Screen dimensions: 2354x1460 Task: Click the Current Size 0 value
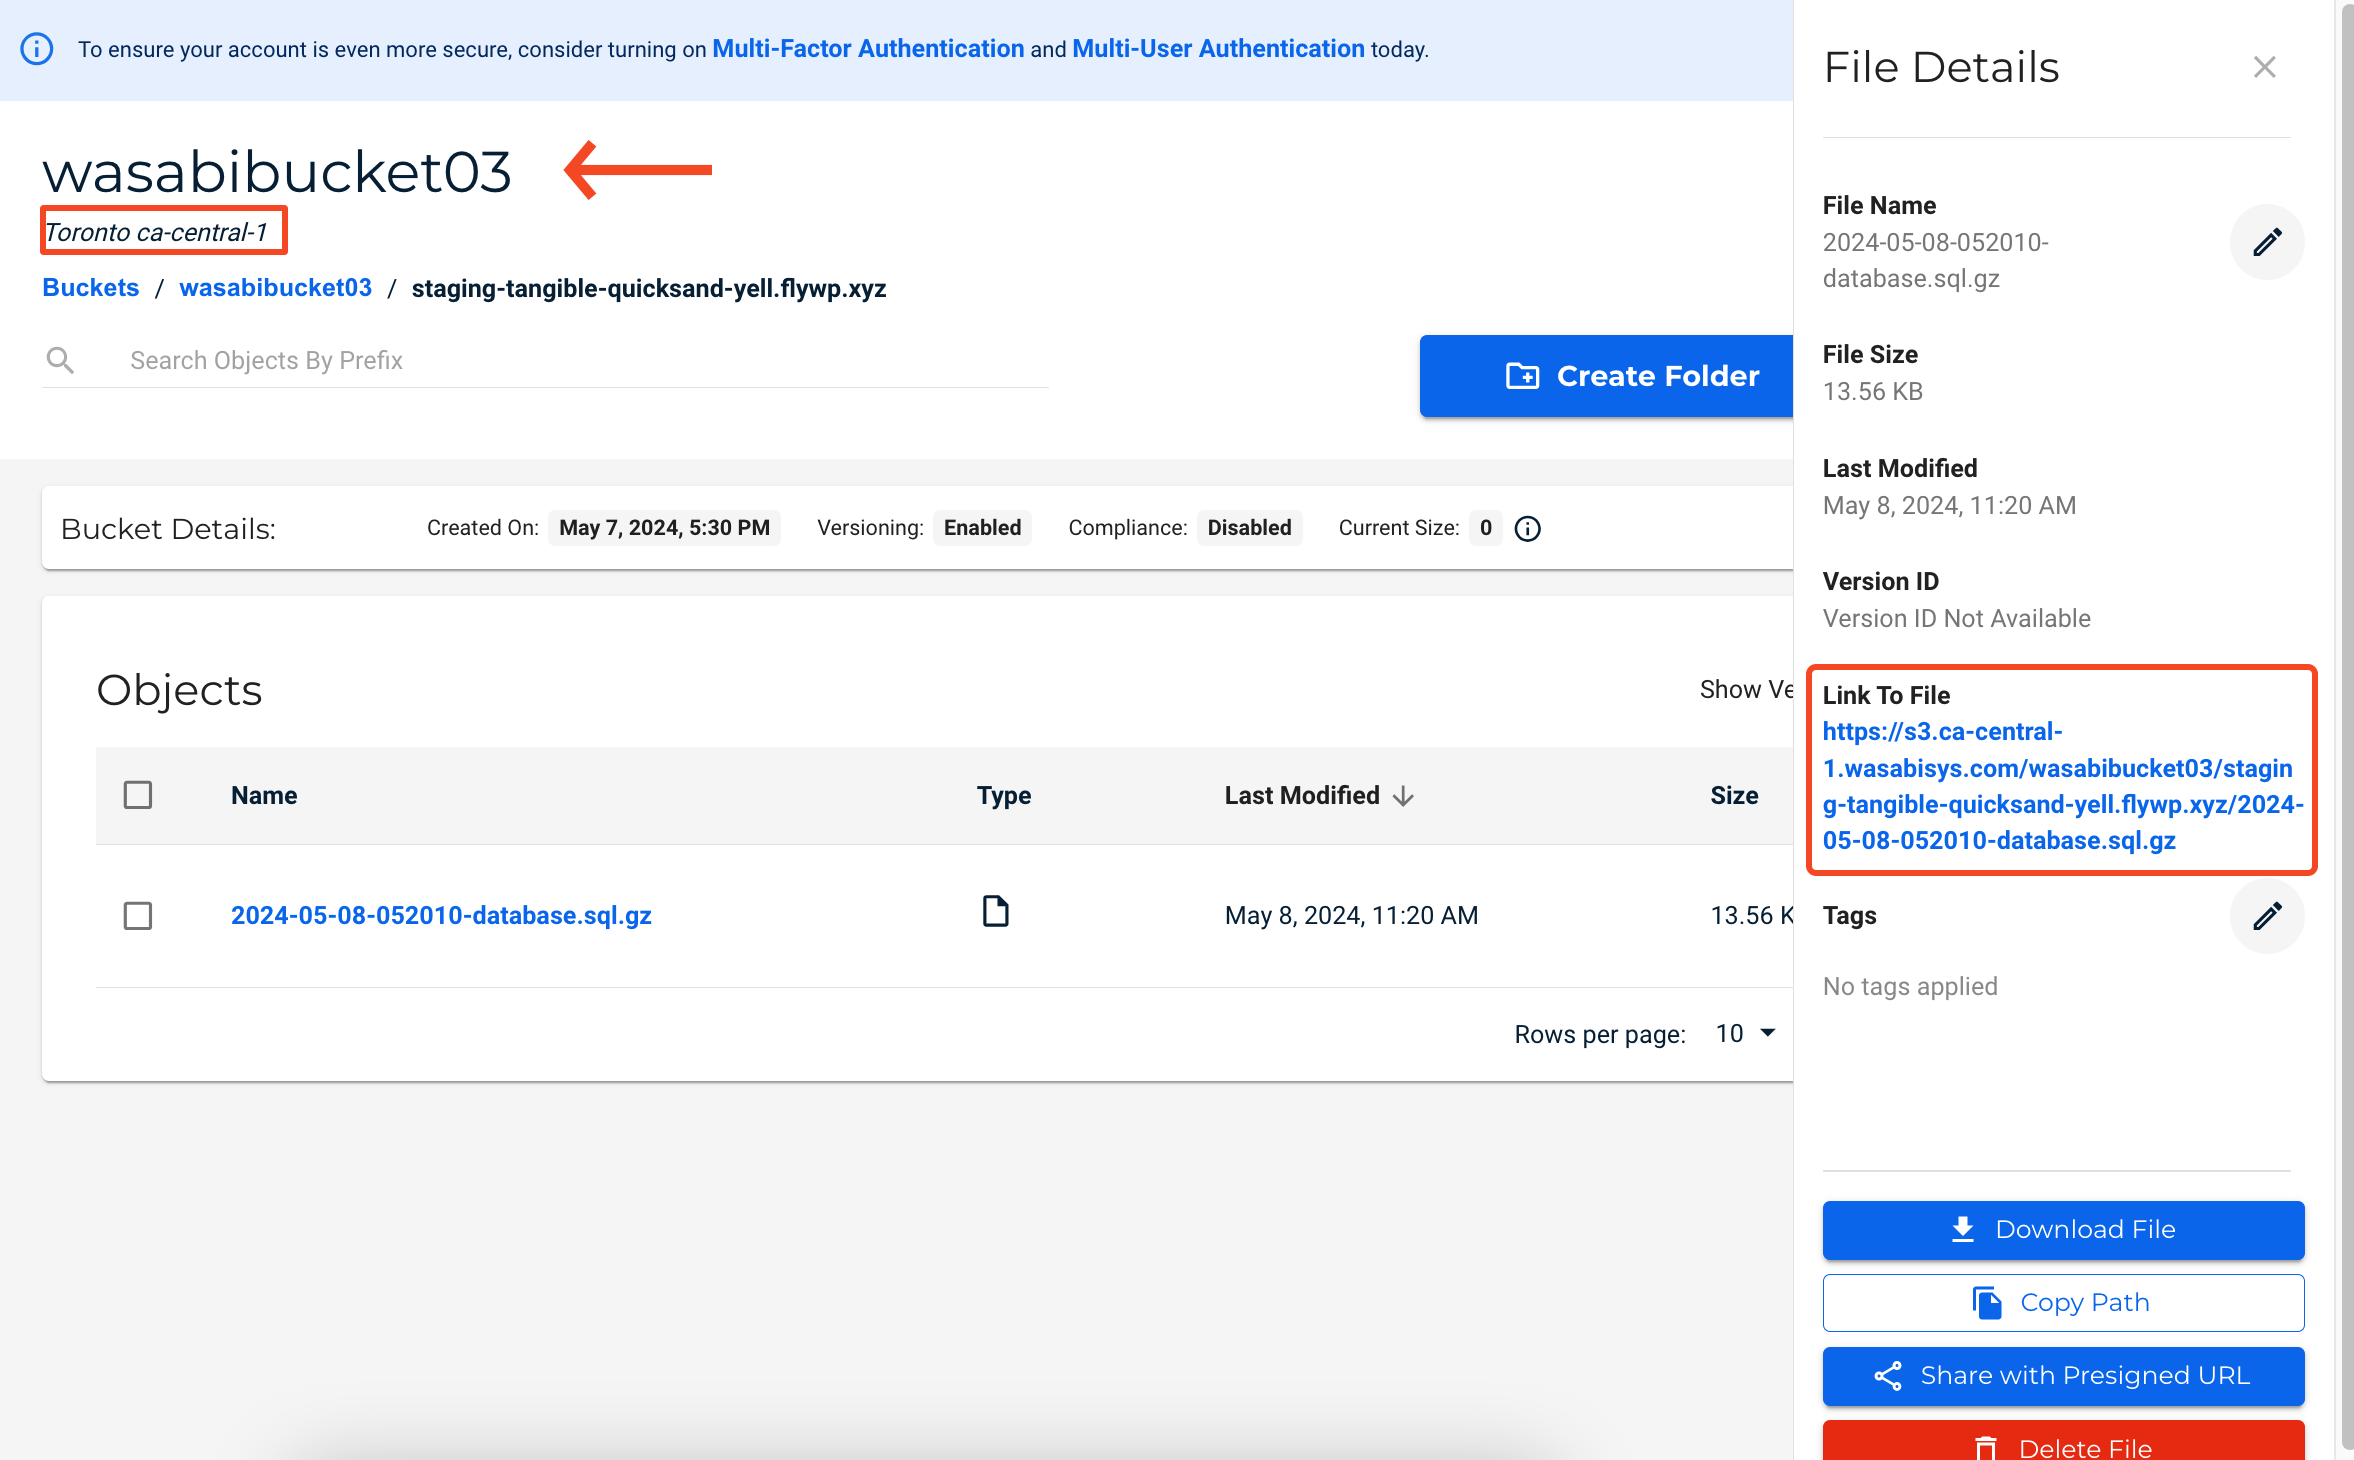pyautogui.click(x=1486, y=528)
